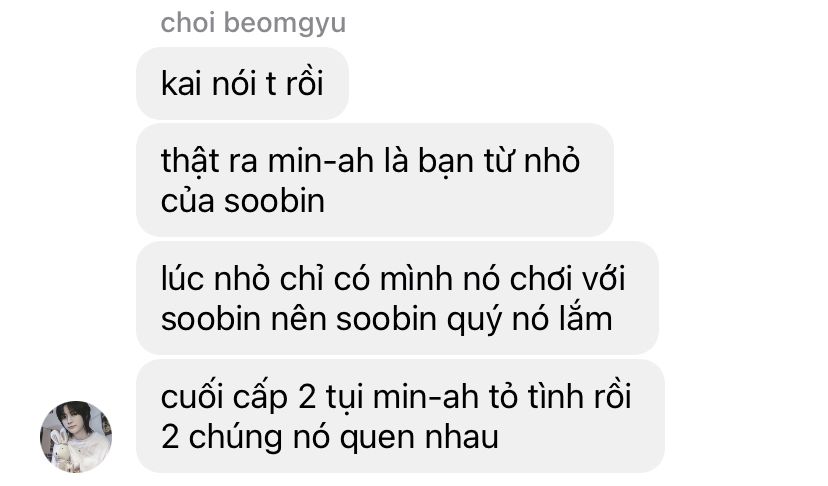Image resolution: width=828 pixels, height=486 pixels.
Task: Click "chơi với" in the third message
Action: point(567,279)
